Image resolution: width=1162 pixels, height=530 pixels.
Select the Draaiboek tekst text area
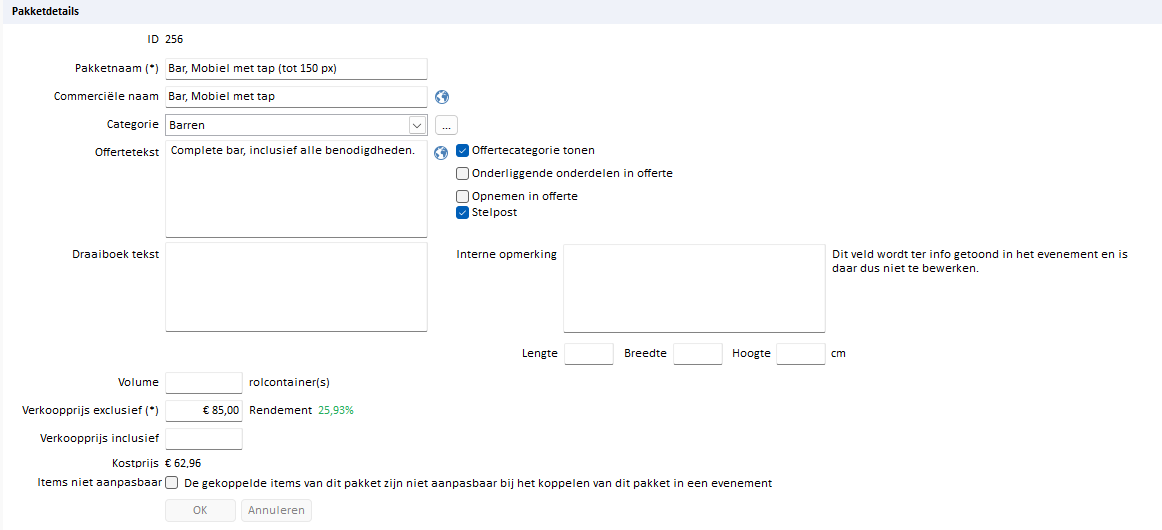[296, 286]
